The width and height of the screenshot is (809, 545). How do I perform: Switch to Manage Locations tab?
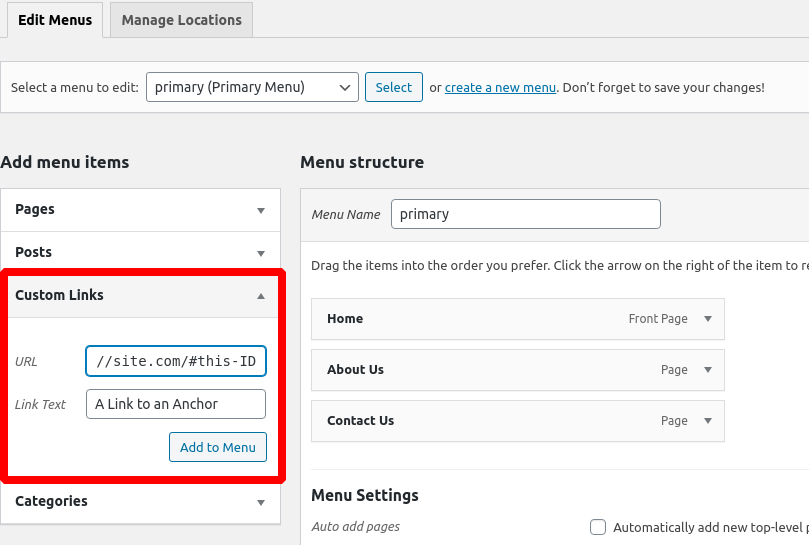click(x=181, y=20)
